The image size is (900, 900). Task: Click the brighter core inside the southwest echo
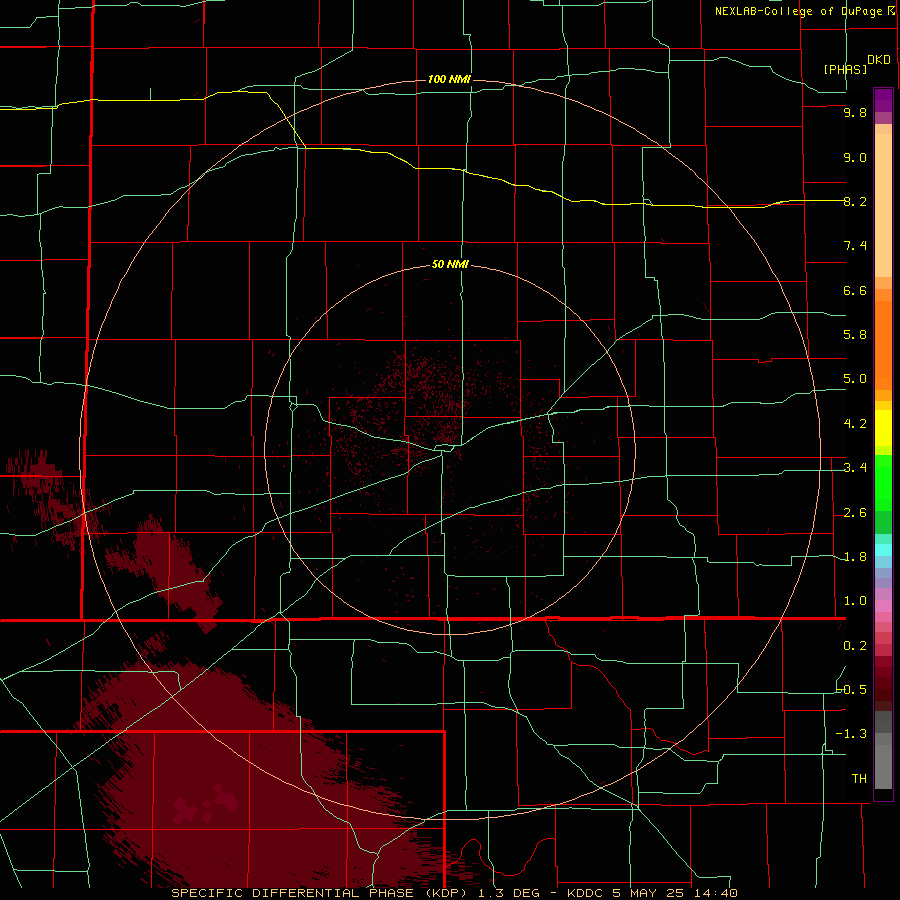[205, 804]
